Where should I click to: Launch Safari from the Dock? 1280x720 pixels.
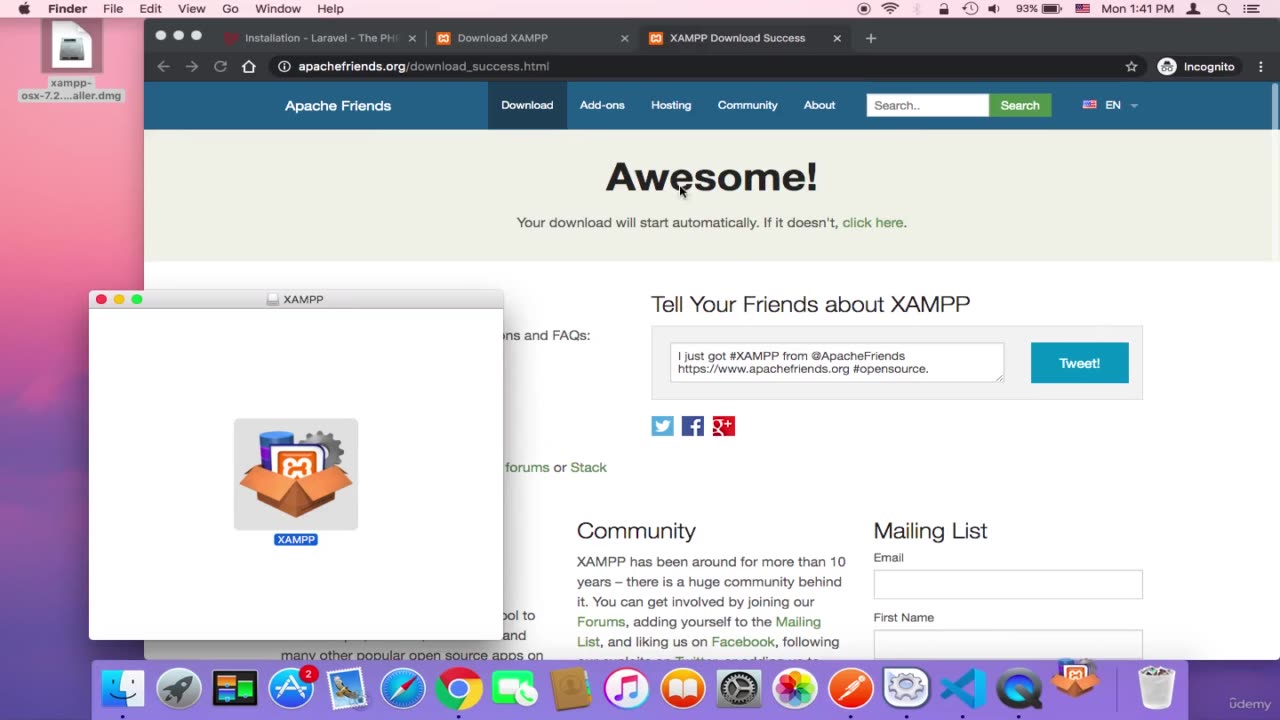pyautogui.click(x=403, y=688)
